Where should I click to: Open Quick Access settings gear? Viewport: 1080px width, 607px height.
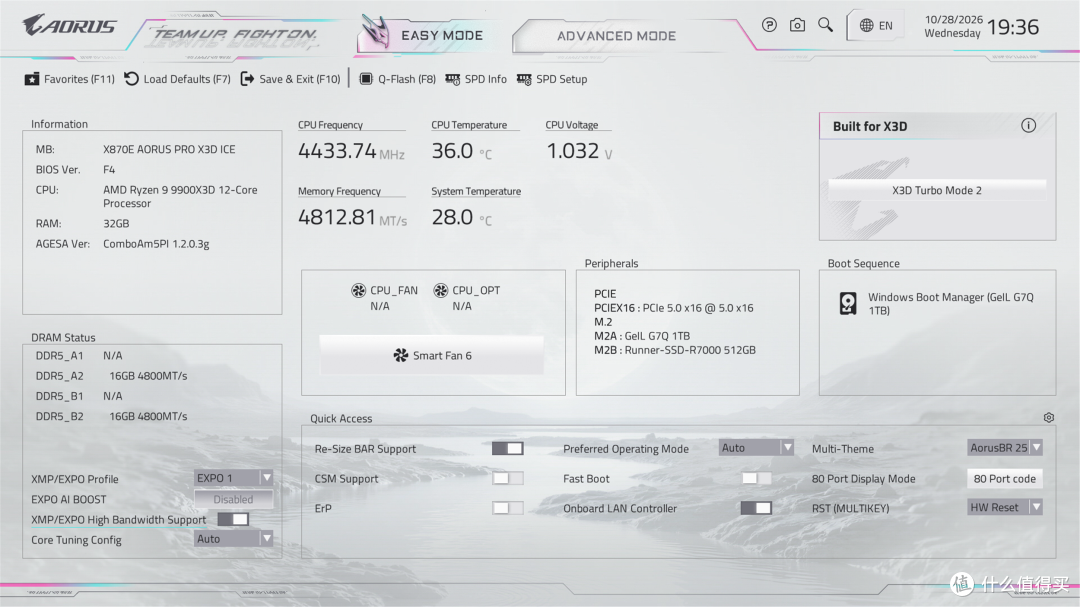pyautogui.click(x=1048, y=418)
